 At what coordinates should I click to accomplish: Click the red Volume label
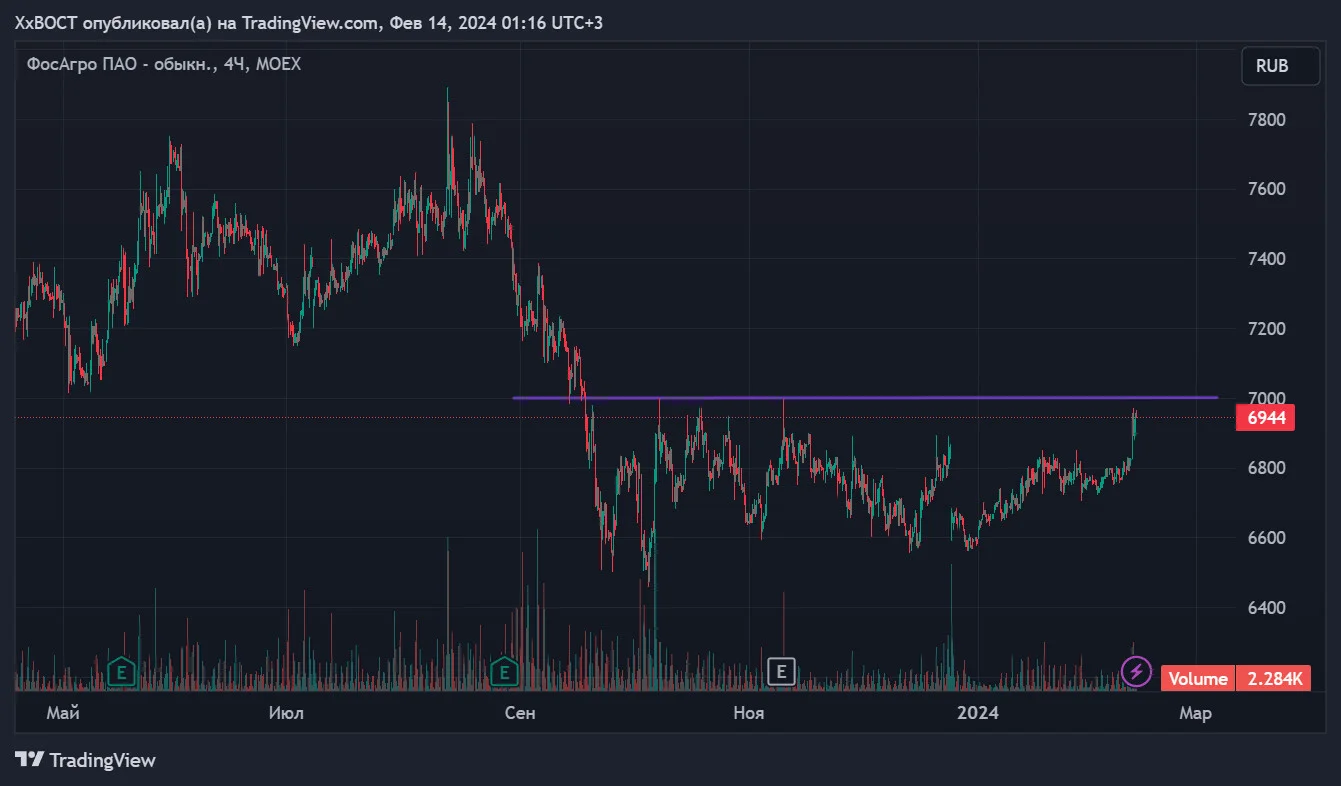pyautogui.click(x=1198, y=679)
